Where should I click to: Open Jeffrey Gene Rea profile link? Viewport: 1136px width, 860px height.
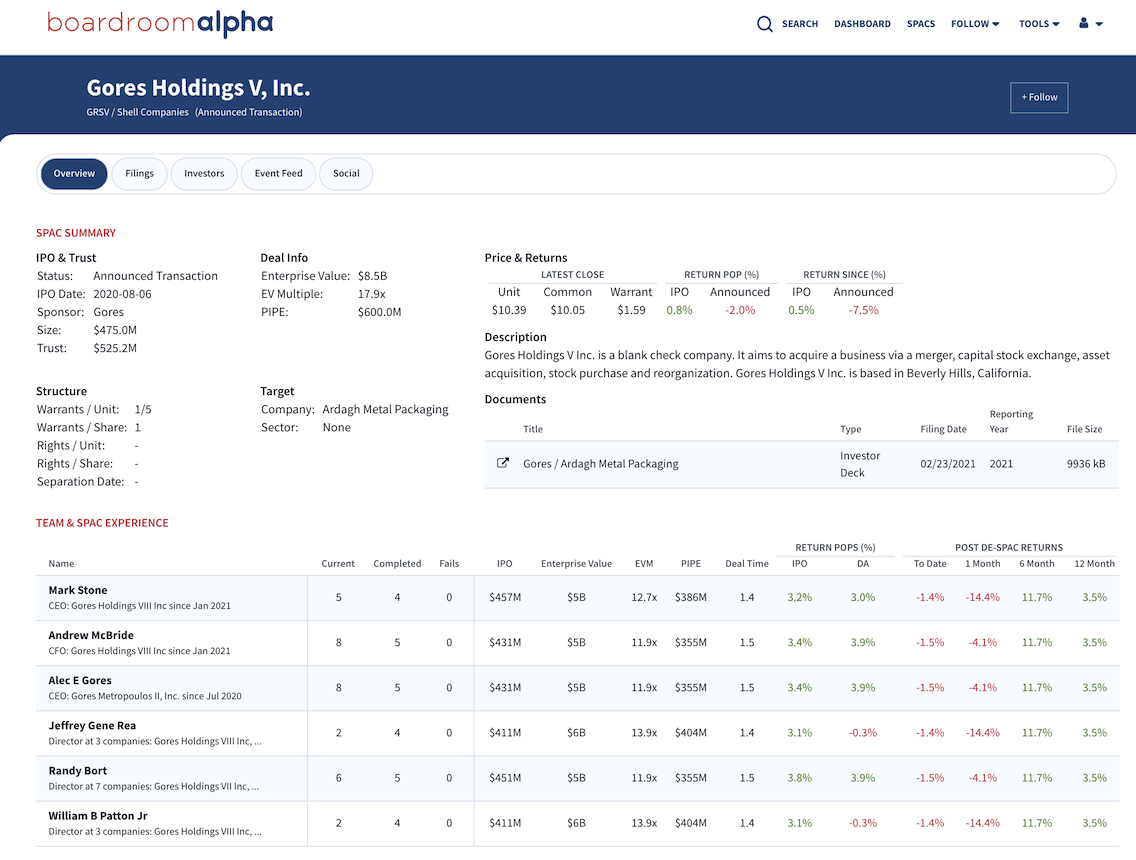(x=92, y=725)
